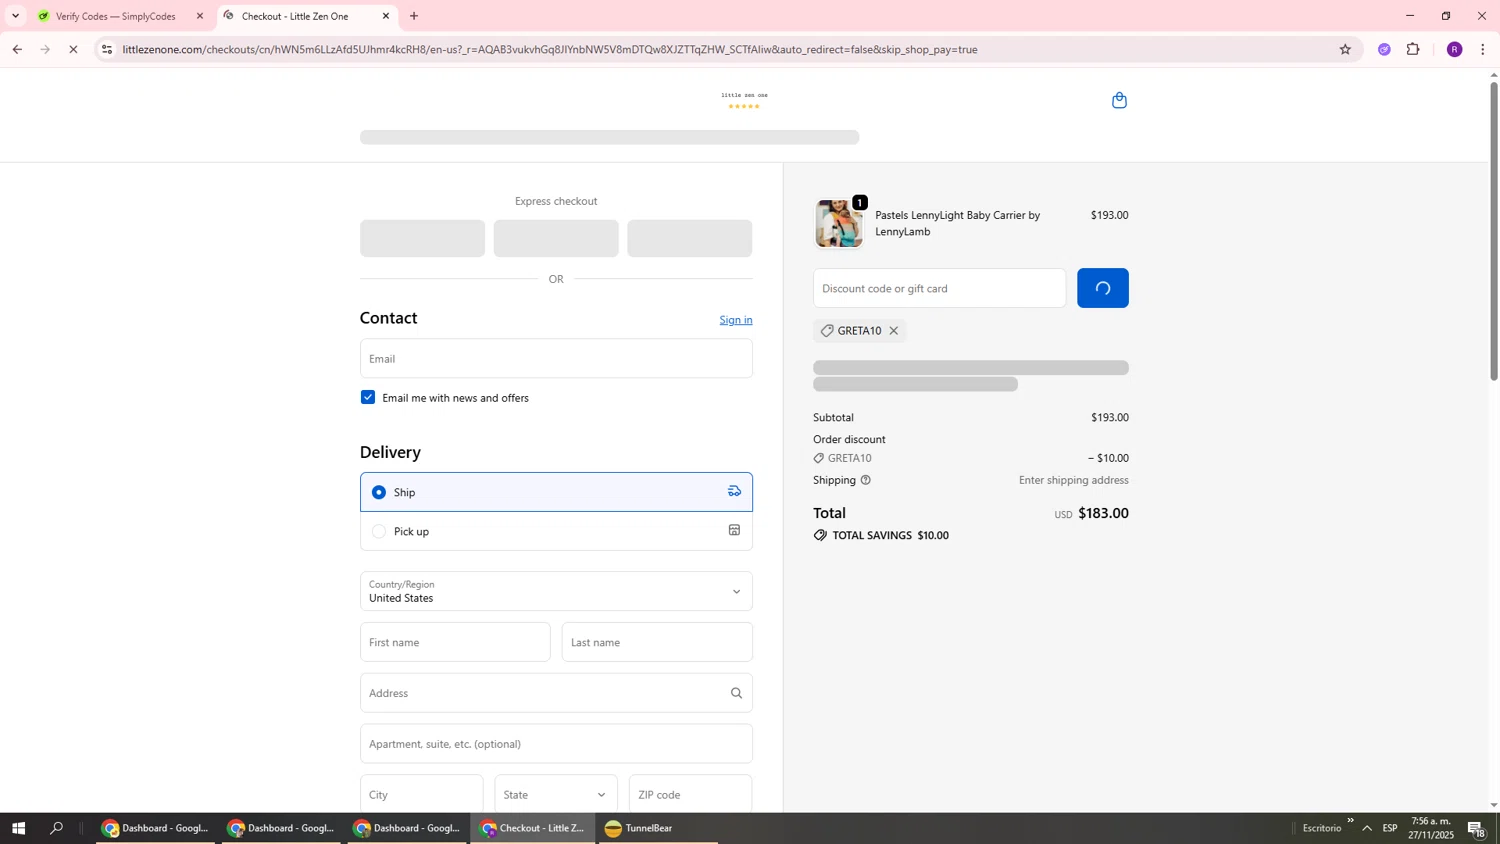Bookmark this page with star icon

click(1345, 49)
